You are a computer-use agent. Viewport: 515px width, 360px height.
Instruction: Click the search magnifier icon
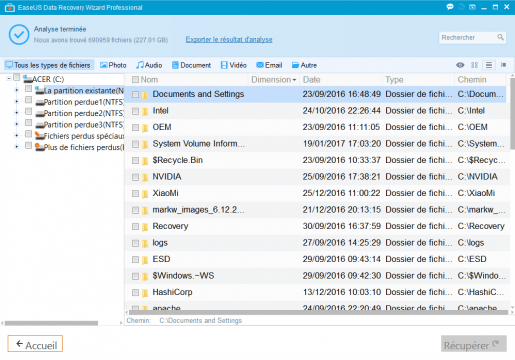pos(500,37)
